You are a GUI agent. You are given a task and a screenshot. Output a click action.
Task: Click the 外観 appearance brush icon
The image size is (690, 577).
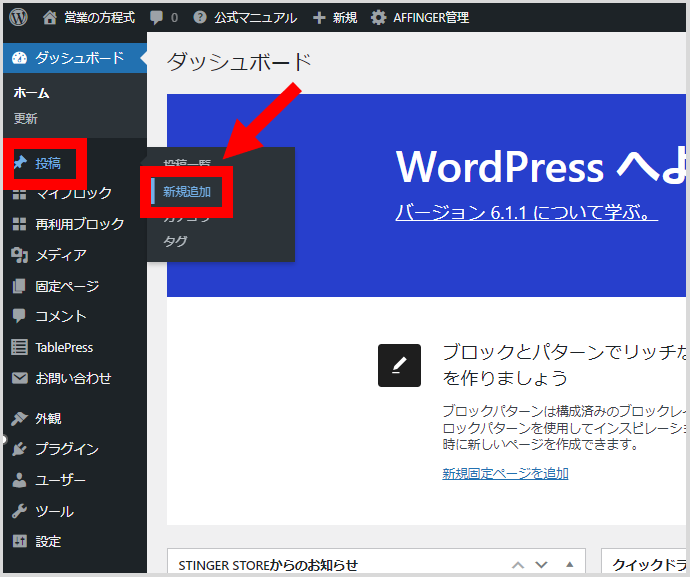[19, 418]
